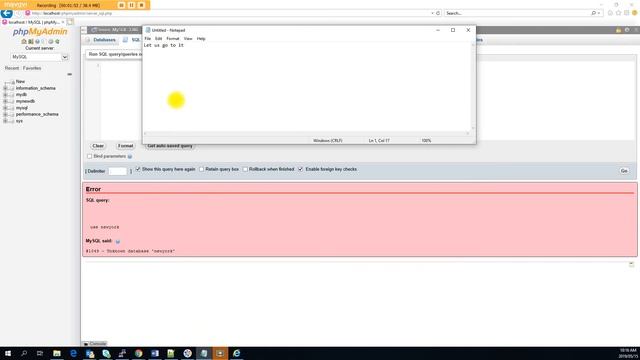Click the green reload navigation panel icon
The height and width of the screenshot is (360, 640).
[57, 41]
